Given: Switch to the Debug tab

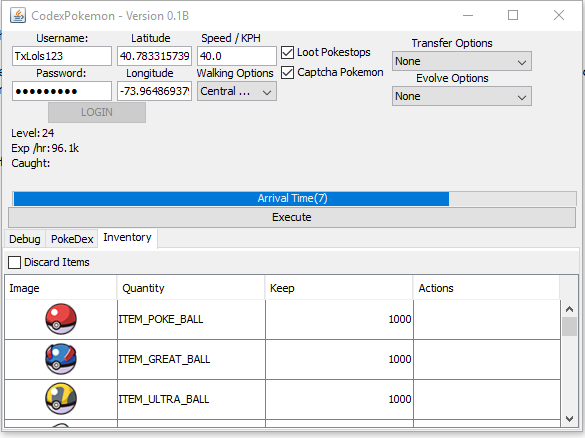Looking at the screenshot, I should [x=25, y=239].
